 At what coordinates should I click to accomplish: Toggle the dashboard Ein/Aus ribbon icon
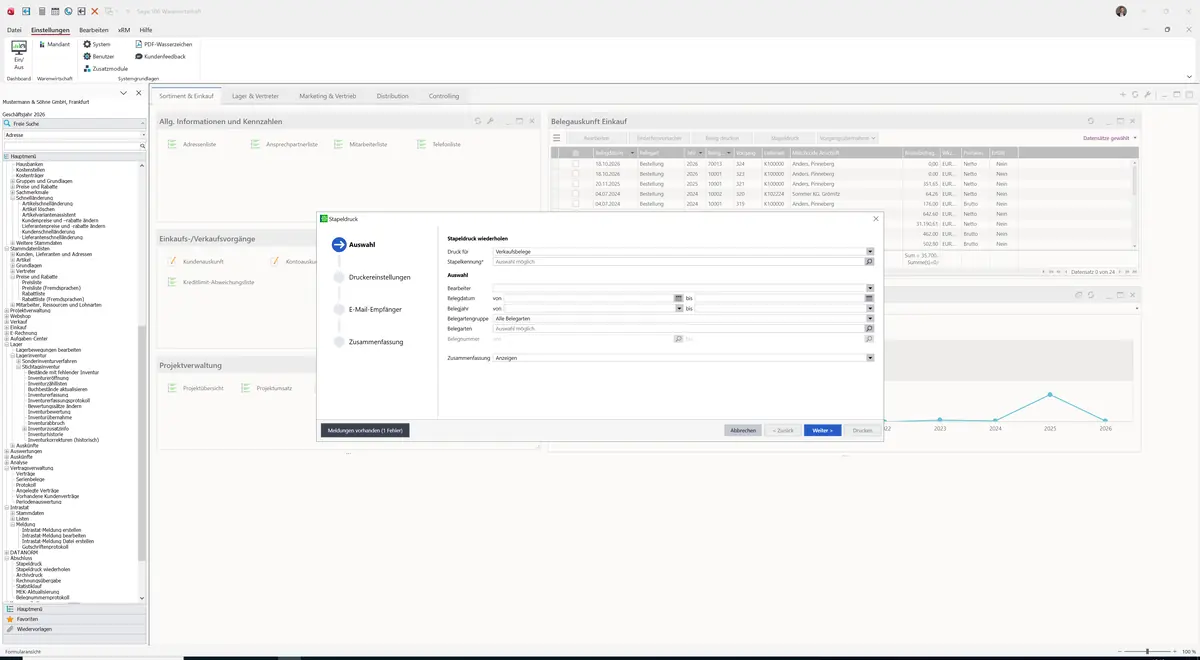[19, 54]
